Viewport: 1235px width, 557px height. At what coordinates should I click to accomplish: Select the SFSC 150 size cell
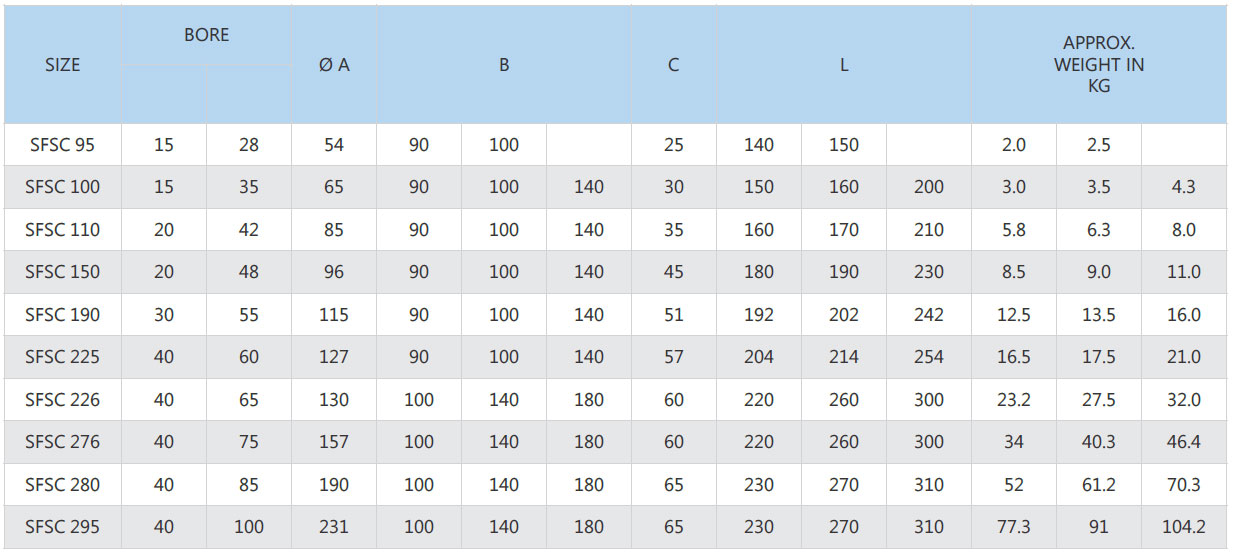63,272
